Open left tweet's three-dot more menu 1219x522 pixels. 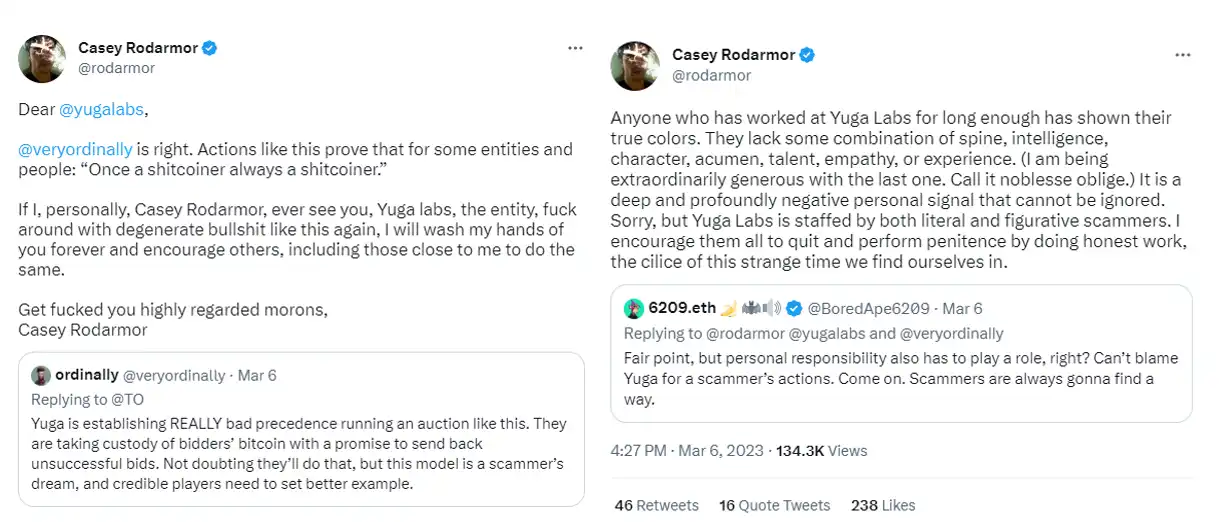[574, 47]
